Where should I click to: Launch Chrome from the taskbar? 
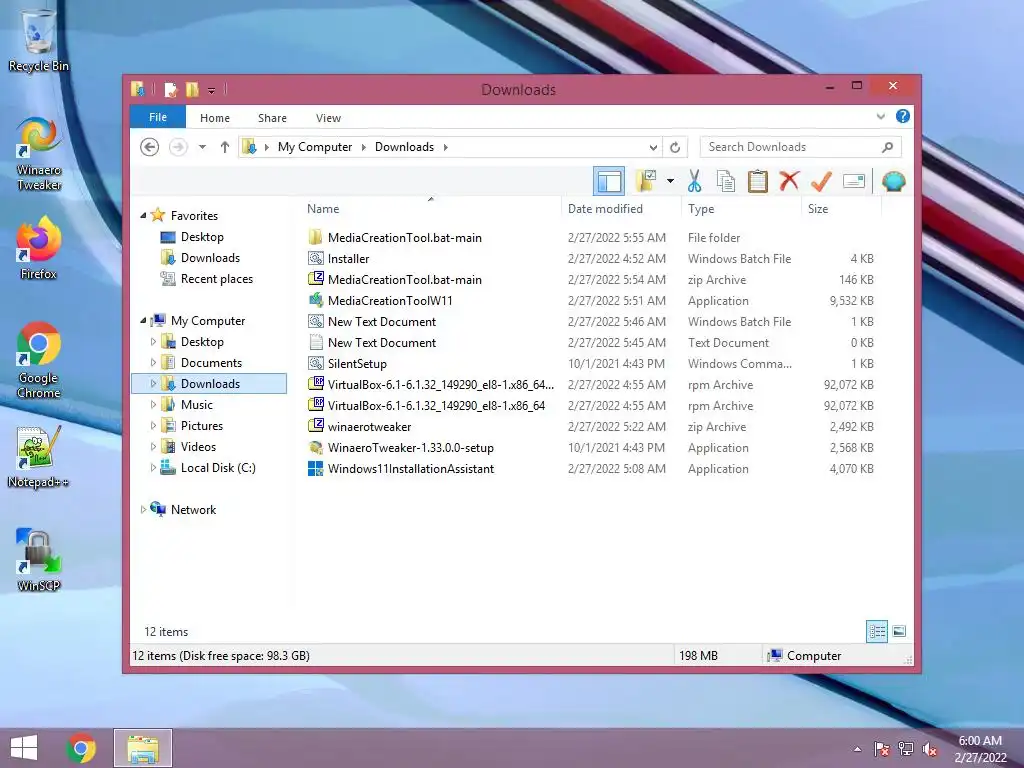tap(81, 748)
